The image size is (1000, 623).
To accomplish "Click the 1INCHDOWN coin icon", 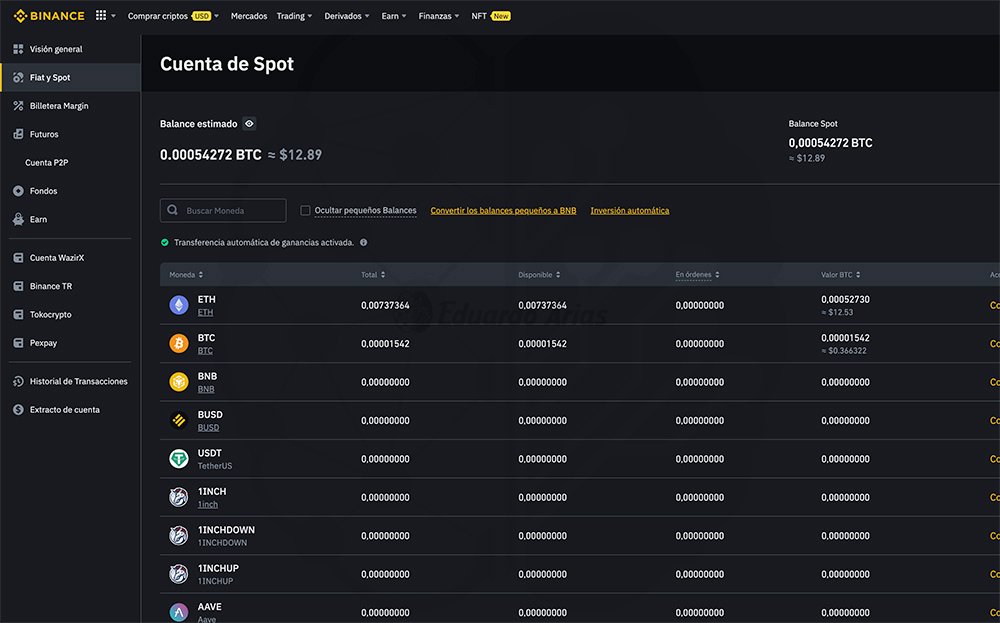I will pyautogui.click(x=179, y=536).
